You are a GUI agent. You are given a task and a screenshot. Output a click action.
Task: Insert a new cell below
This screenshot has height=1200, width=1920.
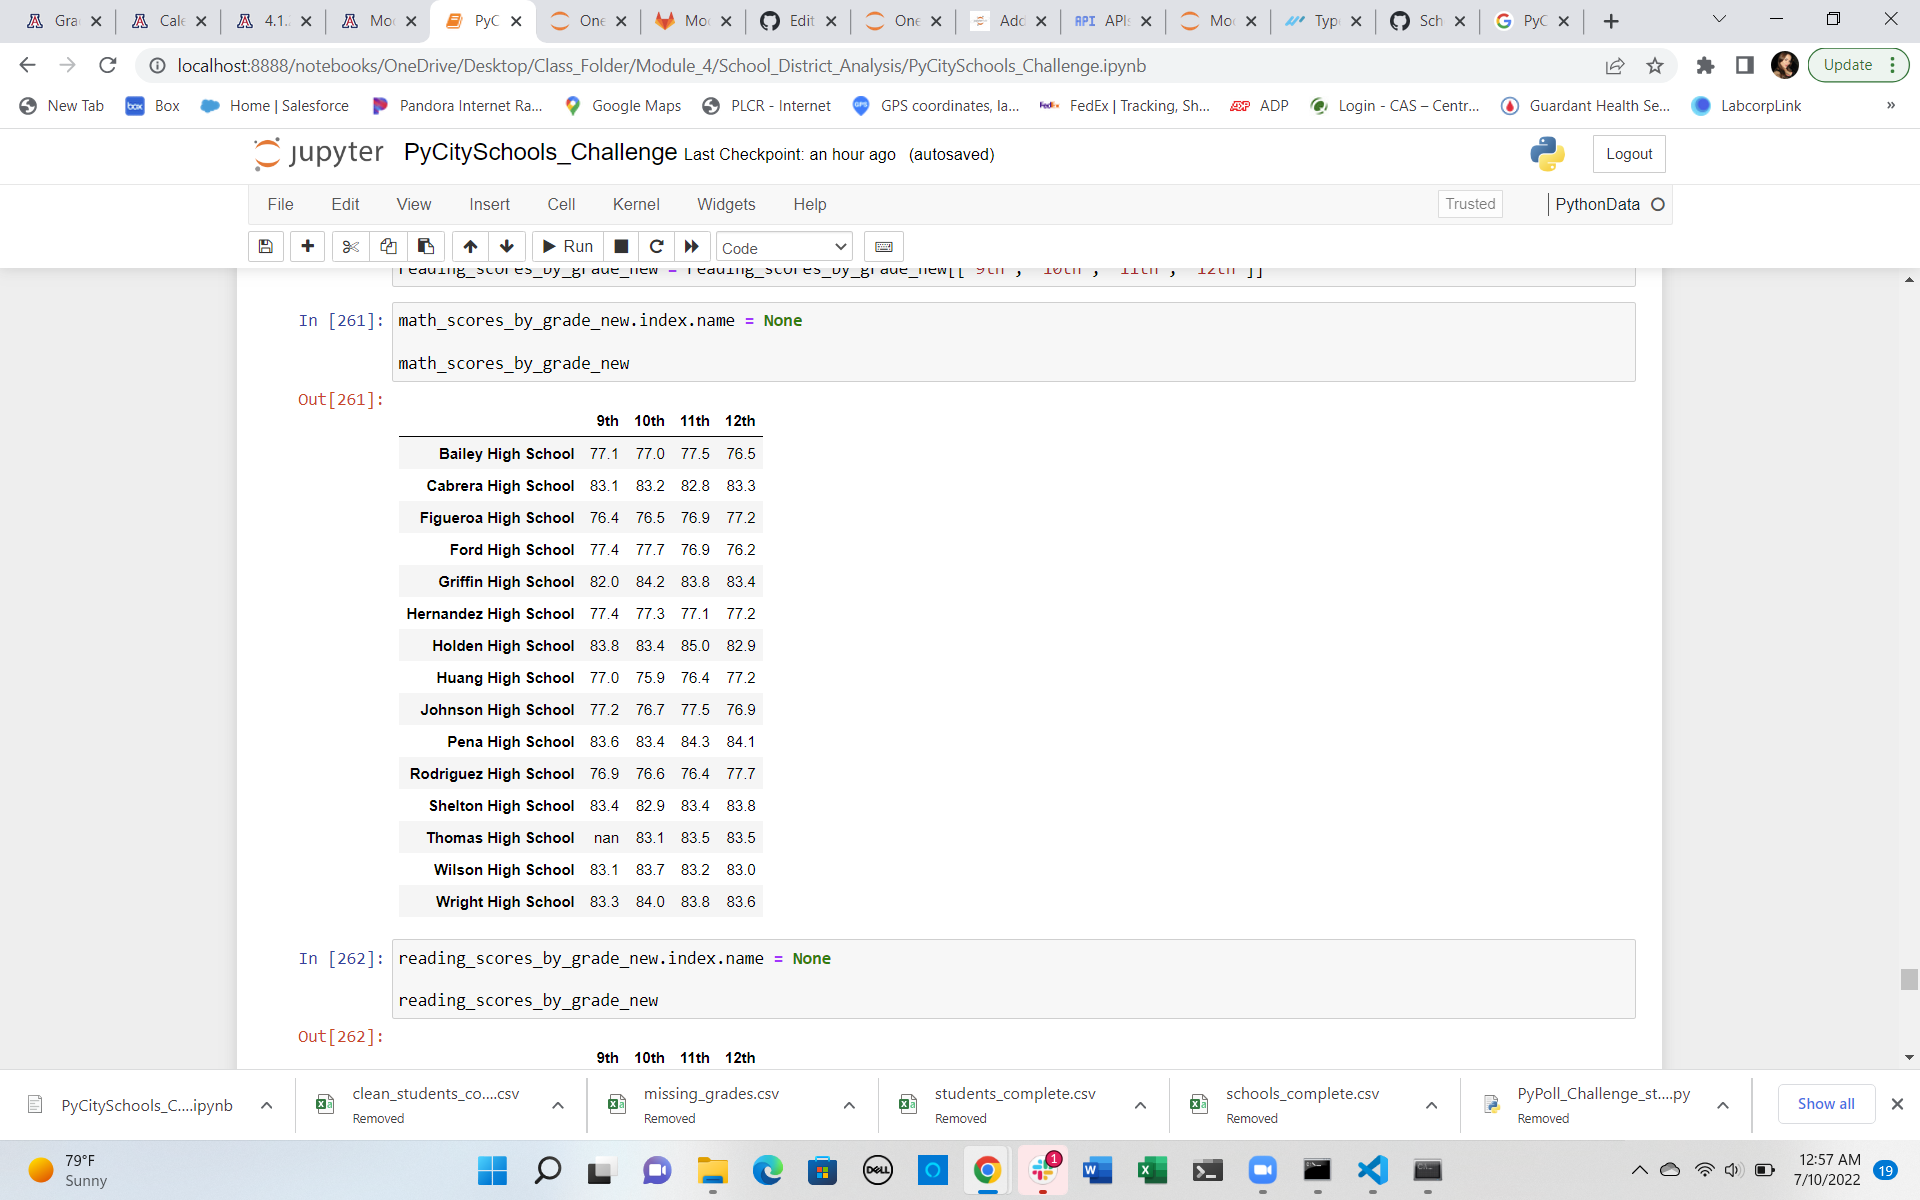tap(307, 246)
